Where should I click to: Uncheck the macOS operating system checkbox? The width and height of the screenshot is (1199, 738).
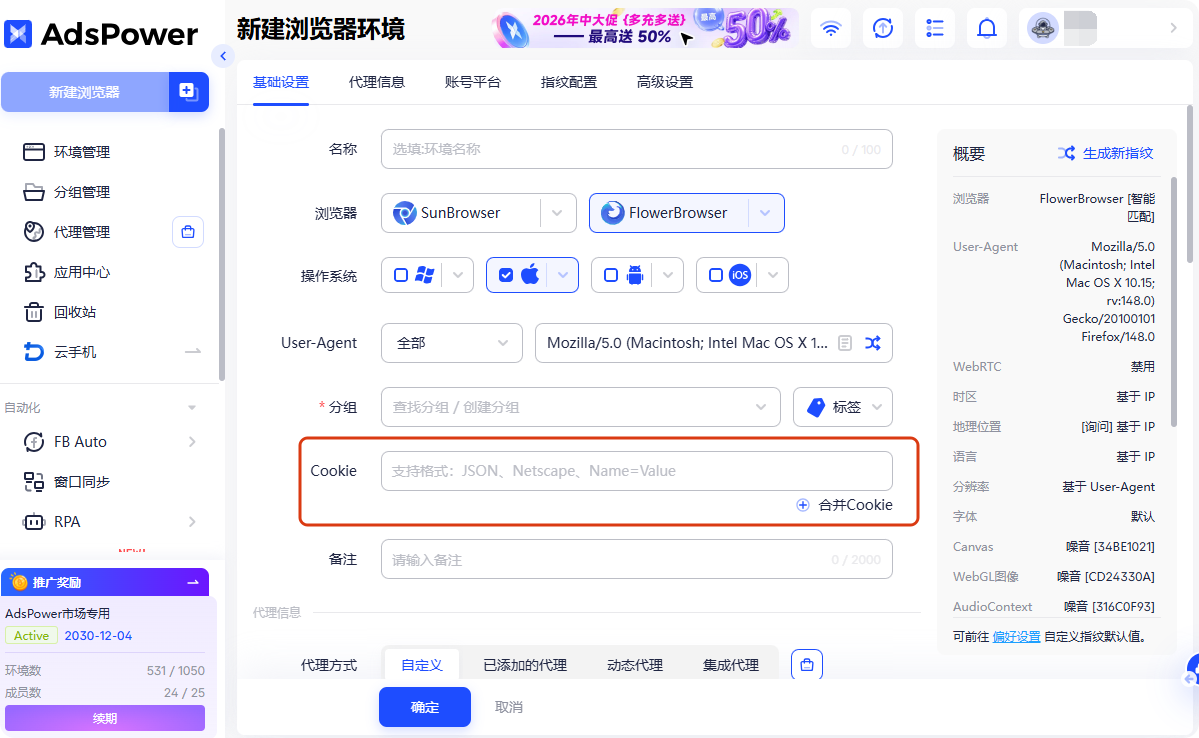pos(505,275)
